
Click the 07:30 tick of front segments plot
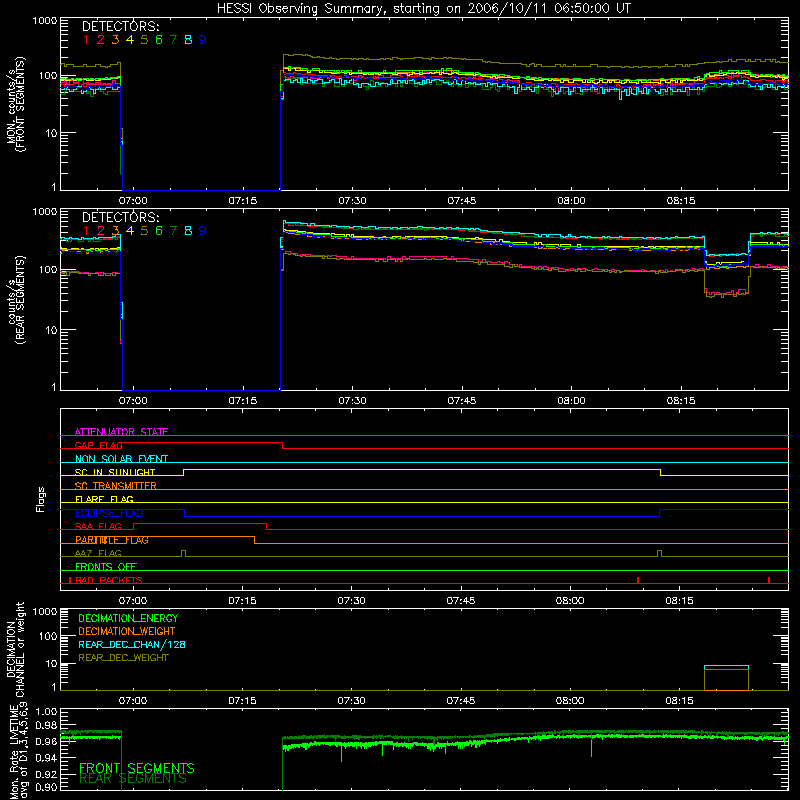click(x=352, y=201)
